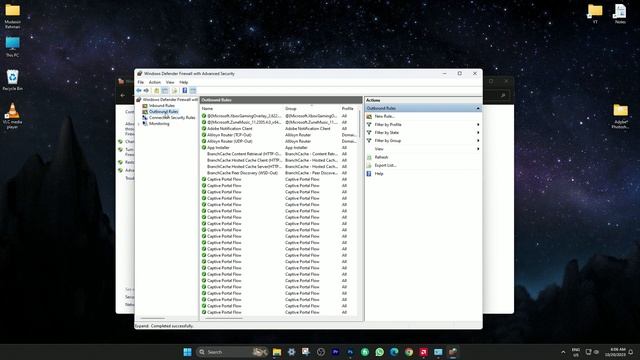This screenshot has height=360, width=640.
Task: Click green check icon beside Adobe Notification Client
Action: (x=204, y=128)
